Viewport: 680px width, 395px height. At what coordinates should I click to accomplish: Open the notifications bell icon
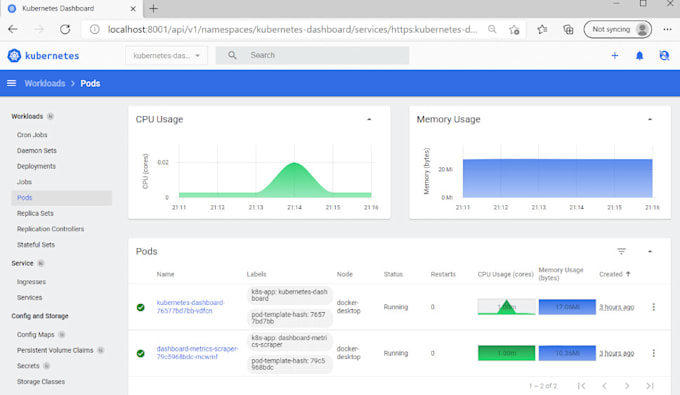pyautogui.click(x=639, y=55)
